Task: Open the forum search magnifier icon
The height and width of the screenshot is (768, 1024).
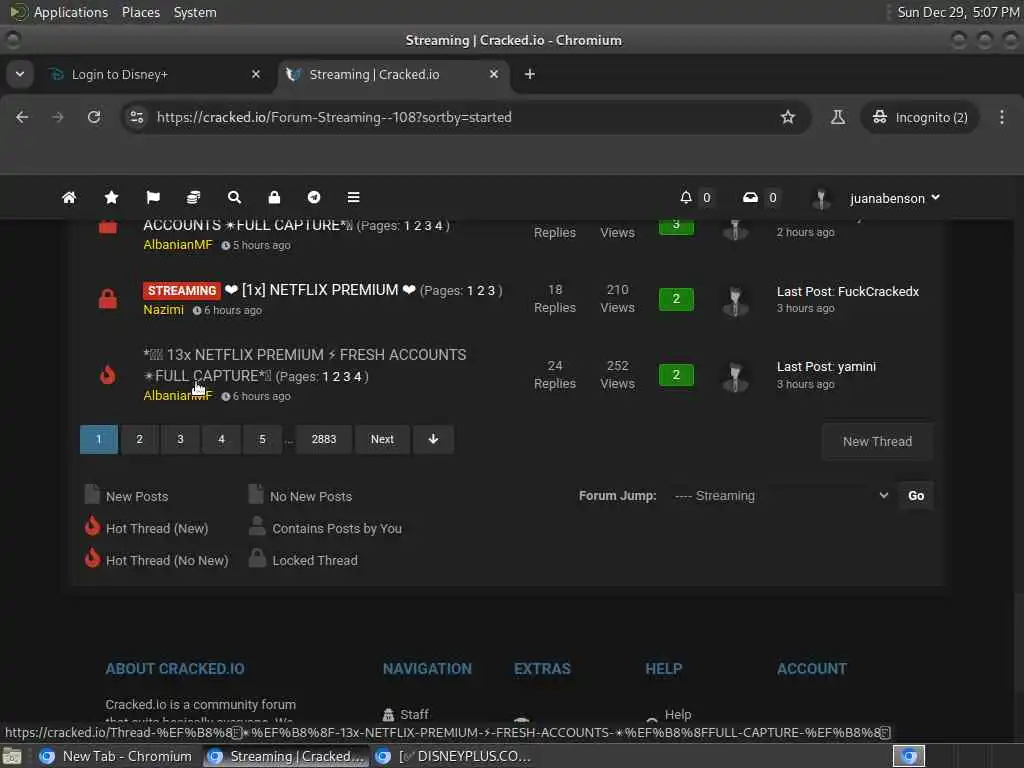Action: pyautogui.click(x=234, y=197)
